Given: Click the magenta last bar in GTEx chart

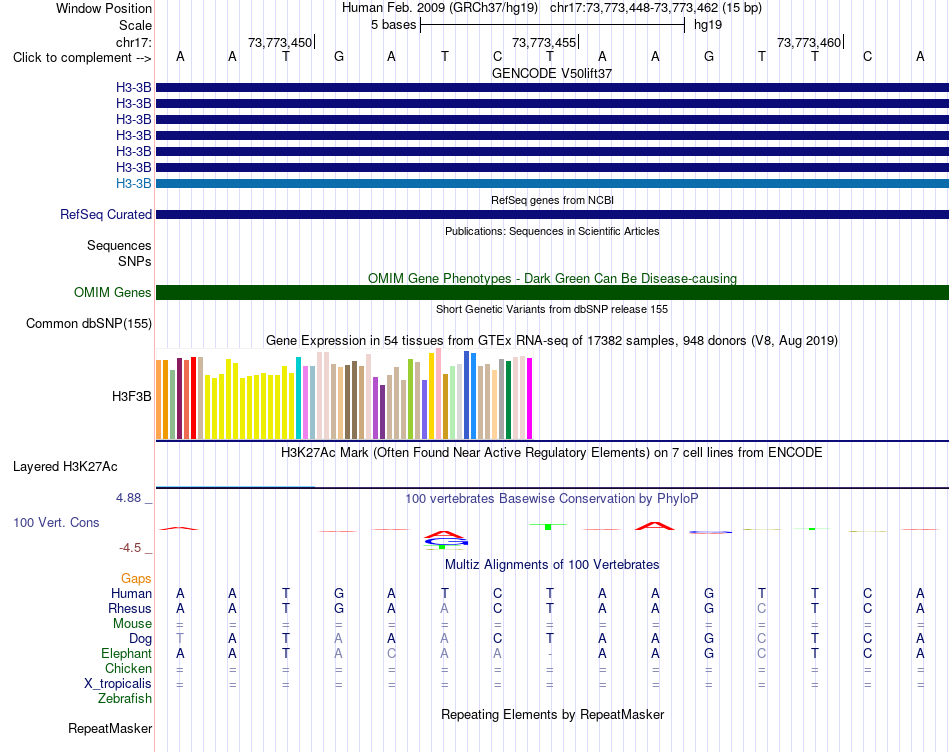Looking at the screenshot, I should pyautogui.click(x=530, y=398).
